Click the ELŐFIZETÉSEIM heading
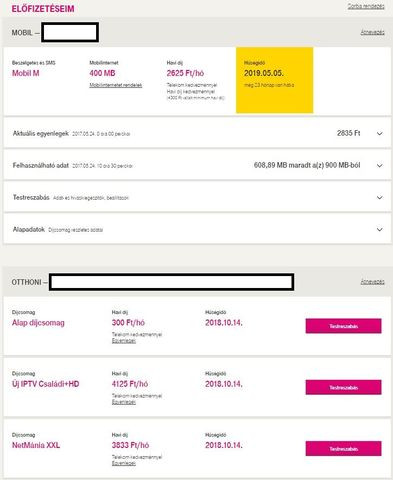 [43, 9]
